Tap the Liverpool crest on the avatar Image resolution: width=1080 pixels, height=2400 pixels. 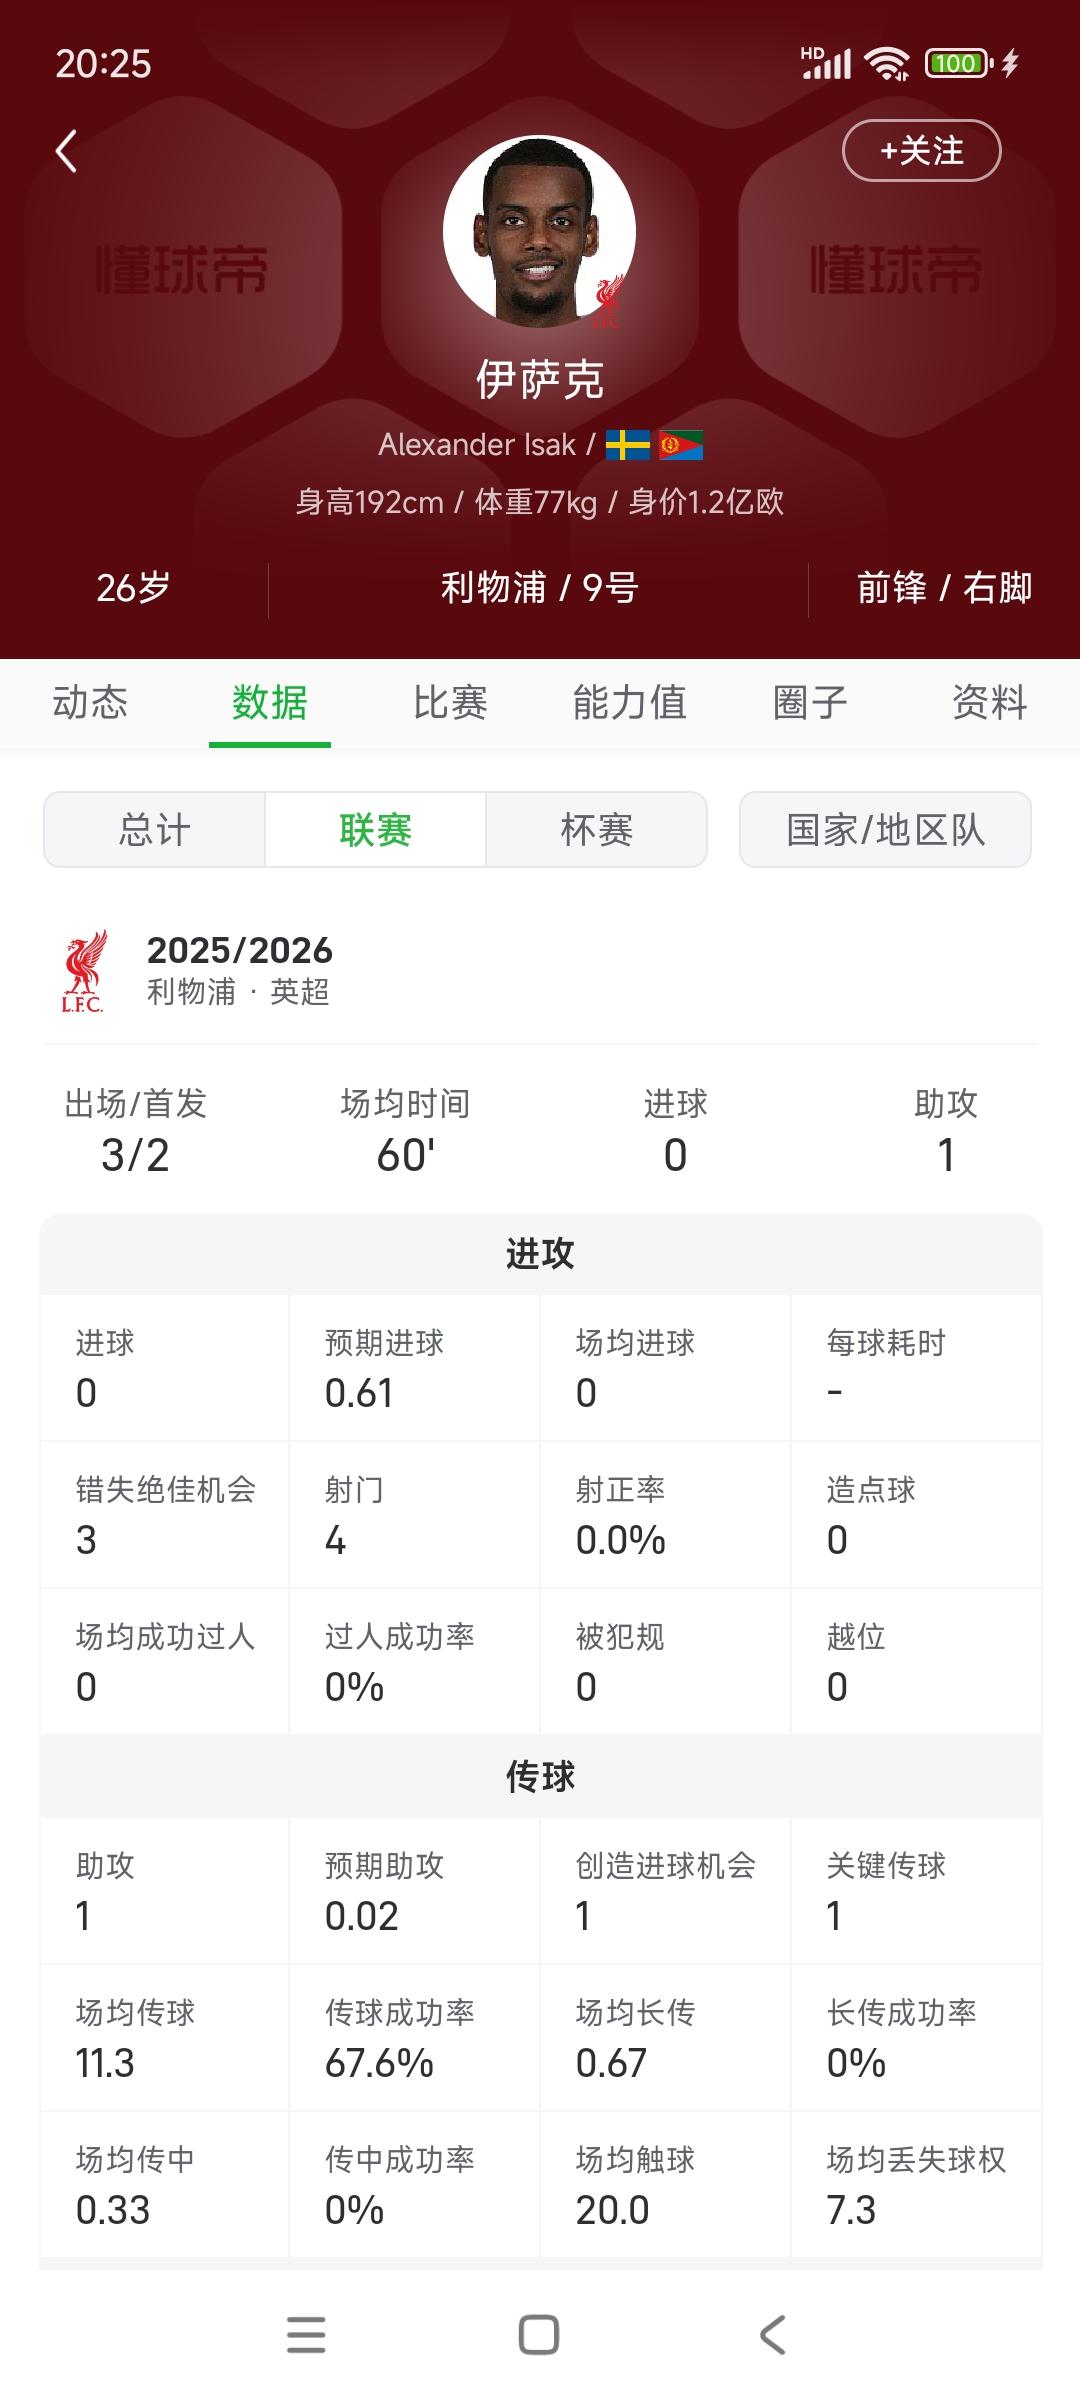point(607,301)
